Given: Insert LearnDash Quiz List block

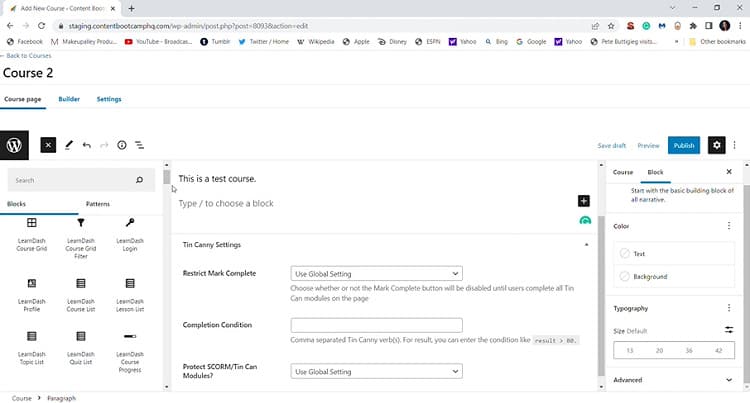Looking at the screenshot, I should click(x=81, y=348).
